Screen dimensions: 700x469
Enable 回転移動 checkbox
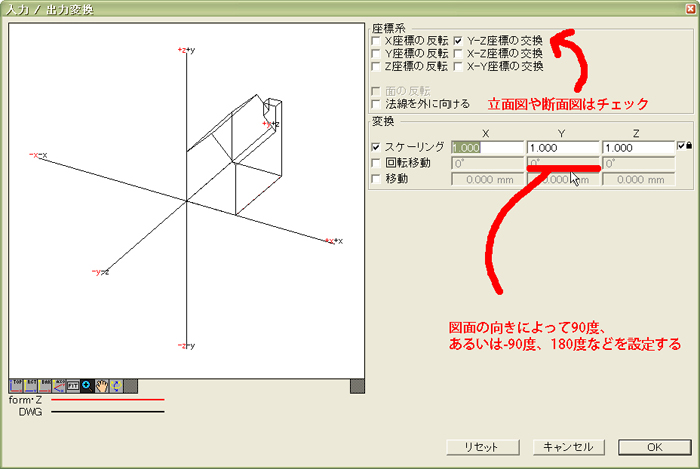(376, 163)
